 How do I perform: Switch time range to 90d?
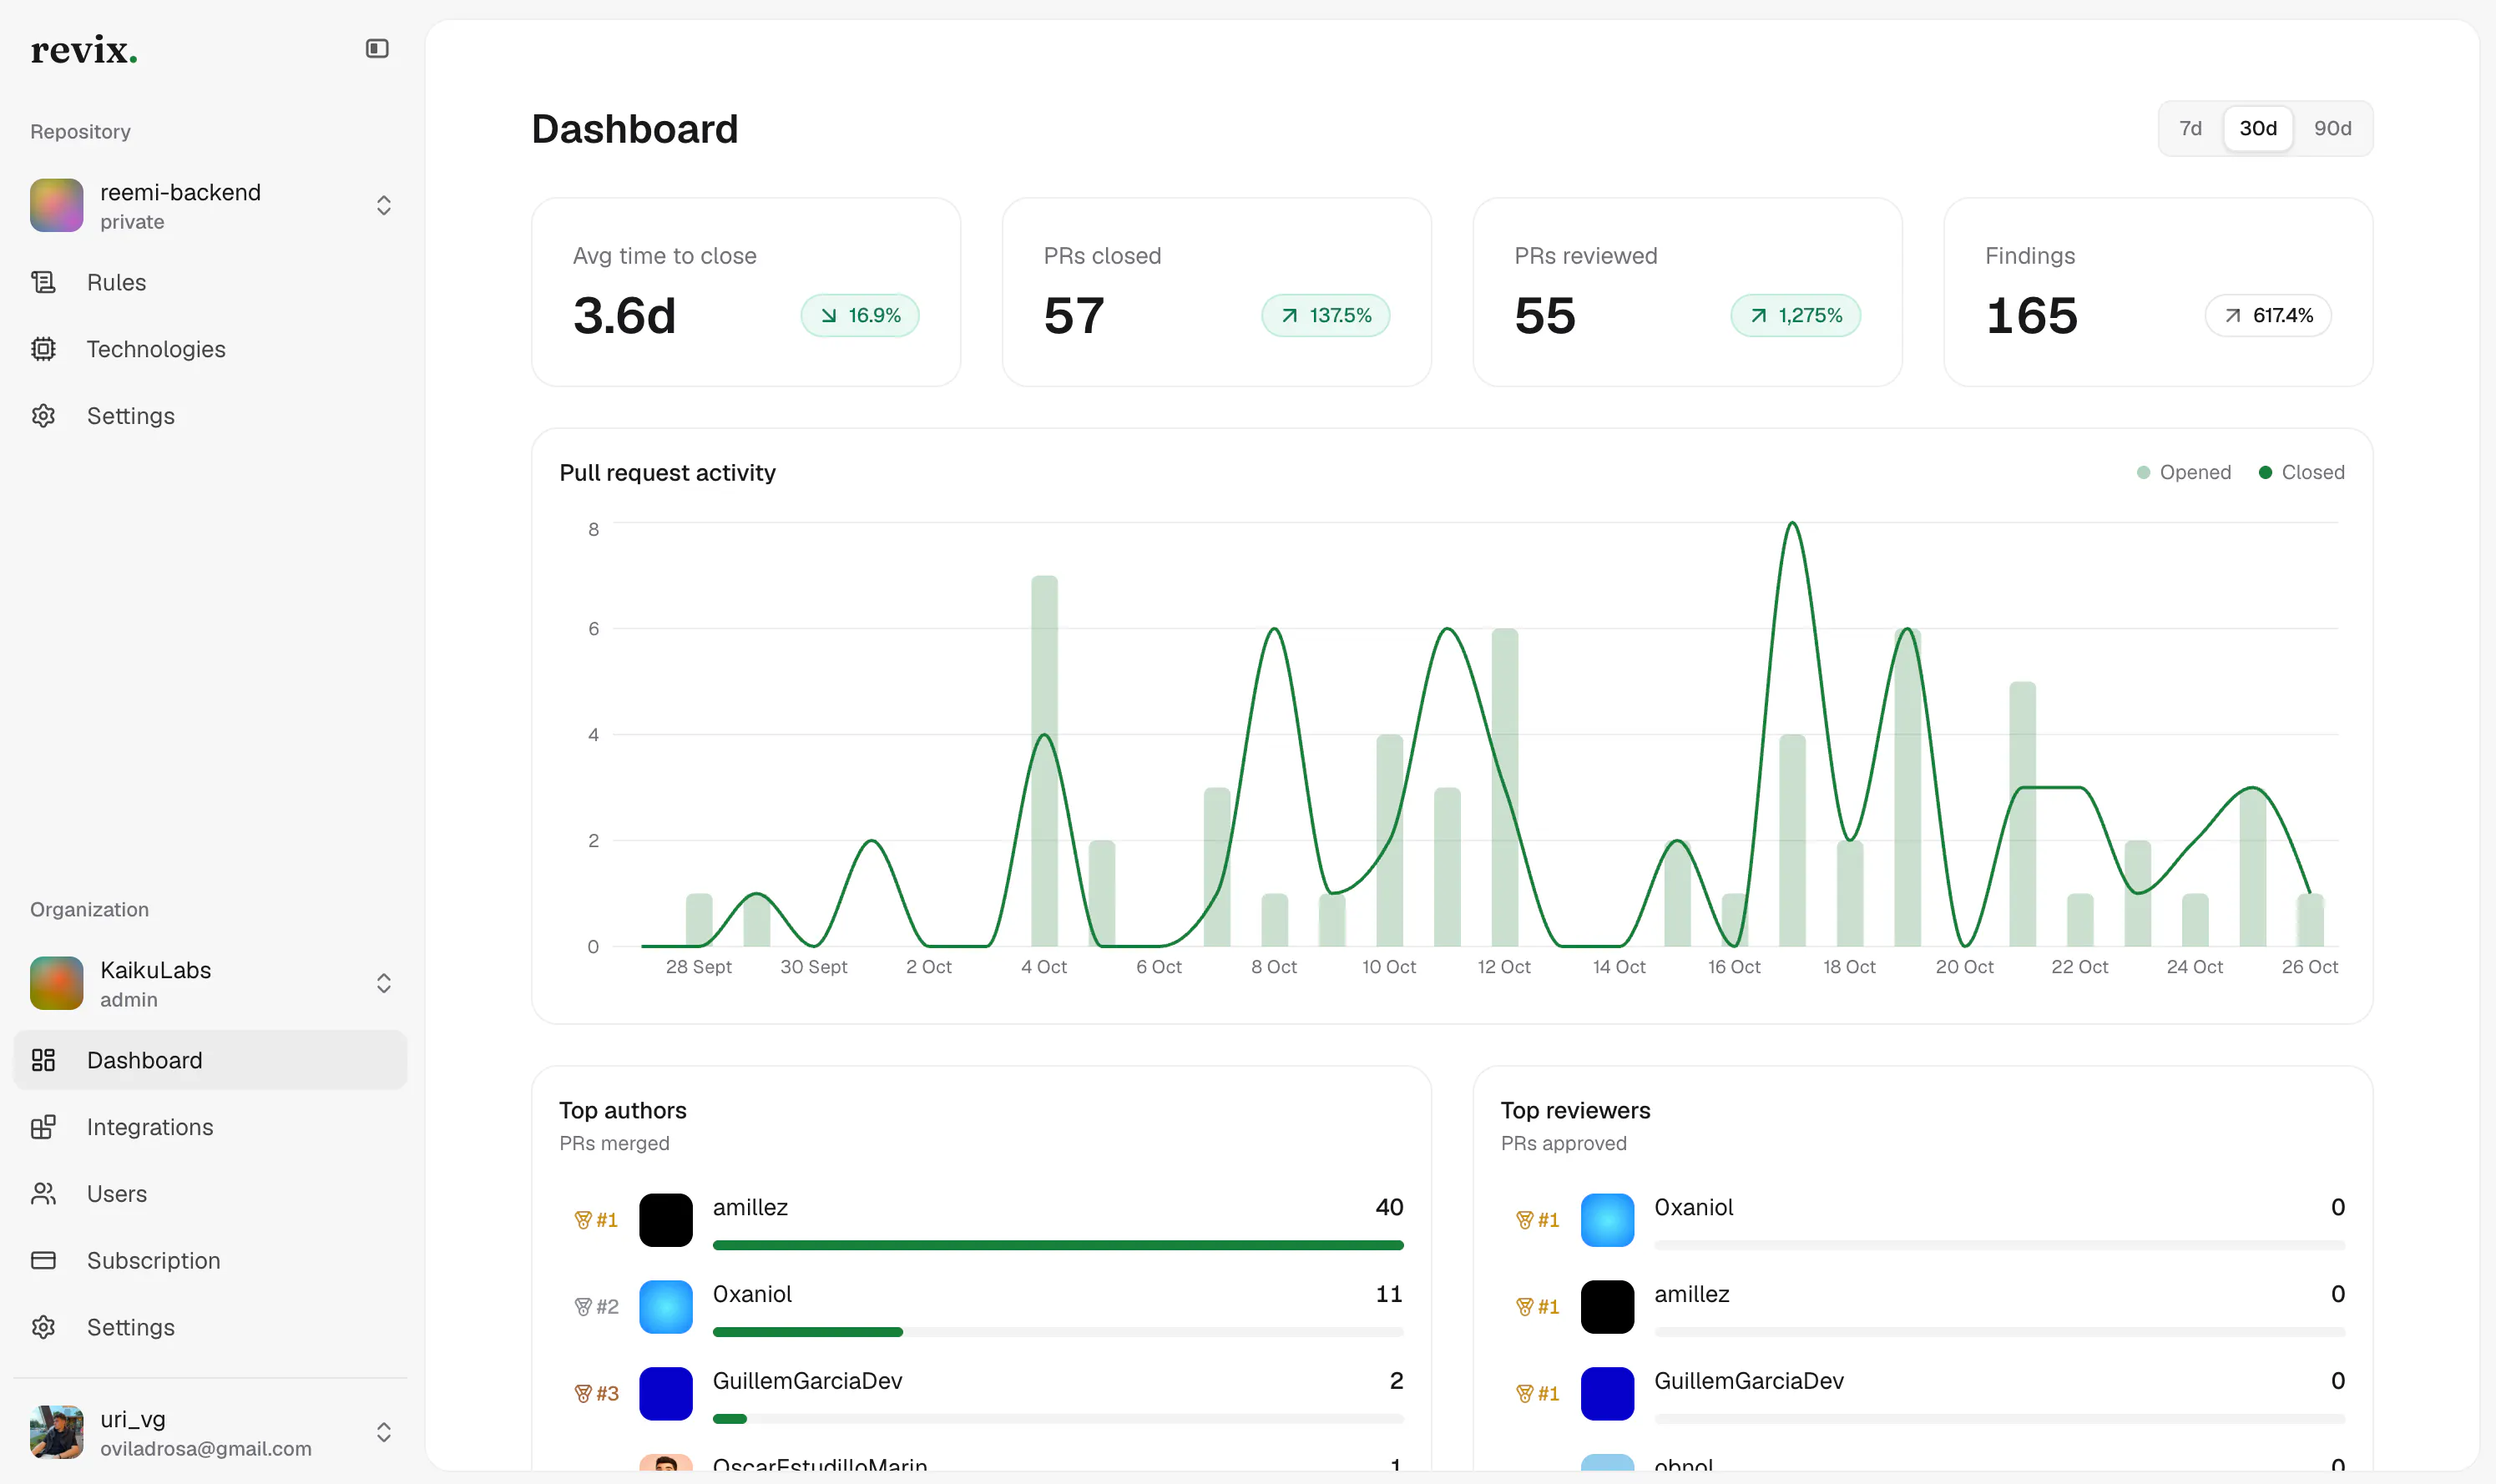2332,128
